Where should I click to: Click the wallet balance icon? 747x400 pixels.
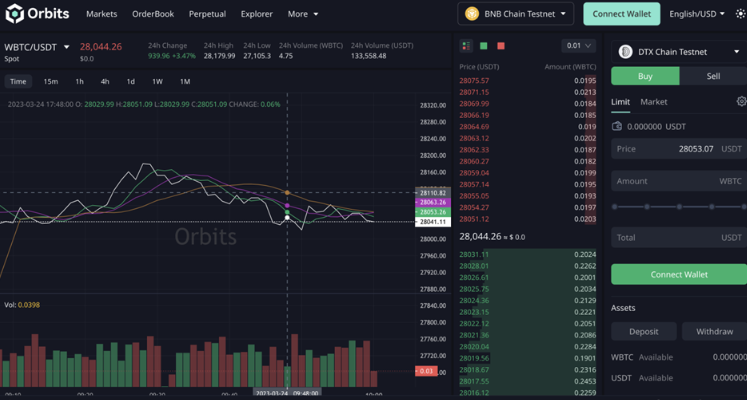[x=617, y=126]
